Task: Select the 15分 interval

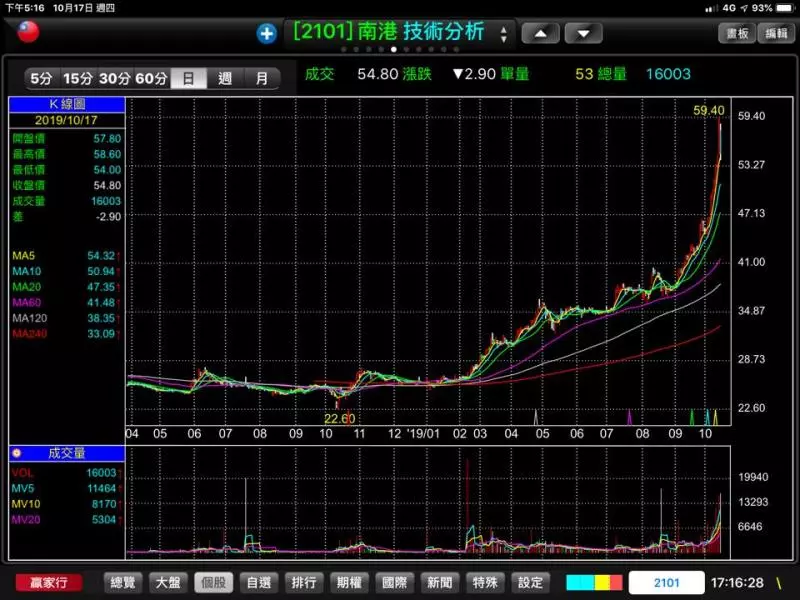Action: [x=78, y=79]
